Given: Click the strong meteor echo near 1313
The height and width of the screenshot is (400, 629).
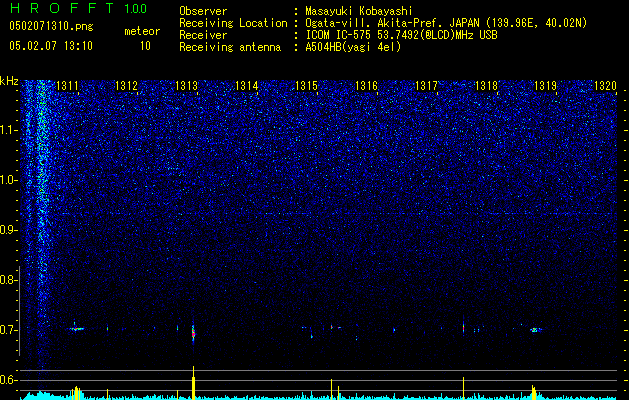Looking at the screenshot, I should click(193, 331).
